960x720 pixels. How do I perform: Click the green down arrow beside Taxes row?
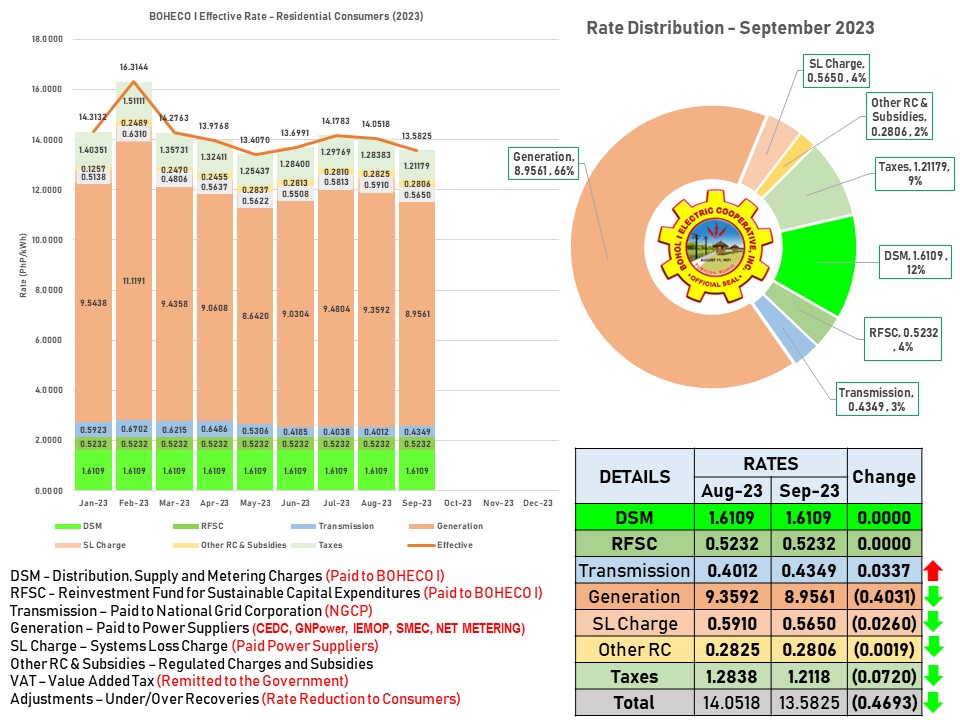[934, 676]
